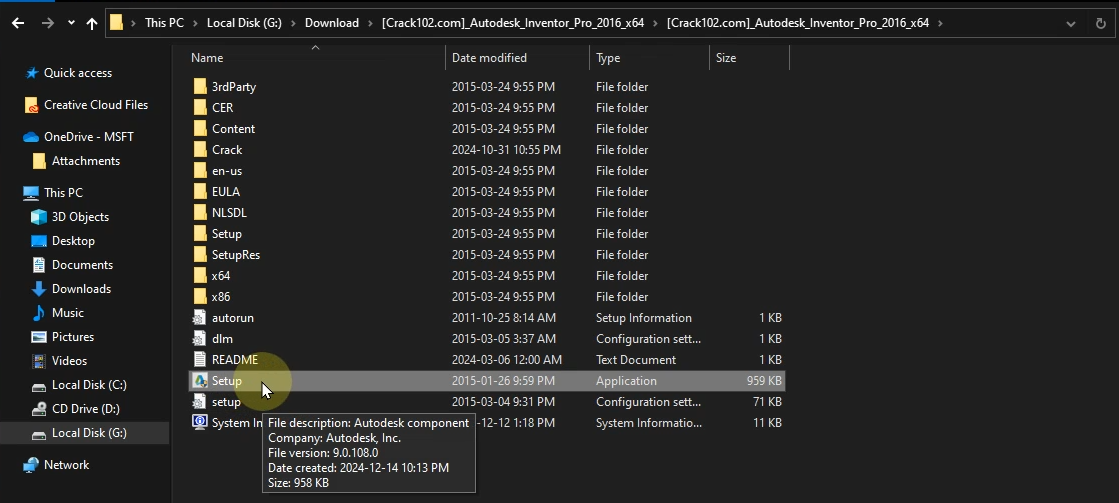This screenshot has width=1119, height=503.
Task: Click the Up one level arrow
Action: [x=92, y=22]
